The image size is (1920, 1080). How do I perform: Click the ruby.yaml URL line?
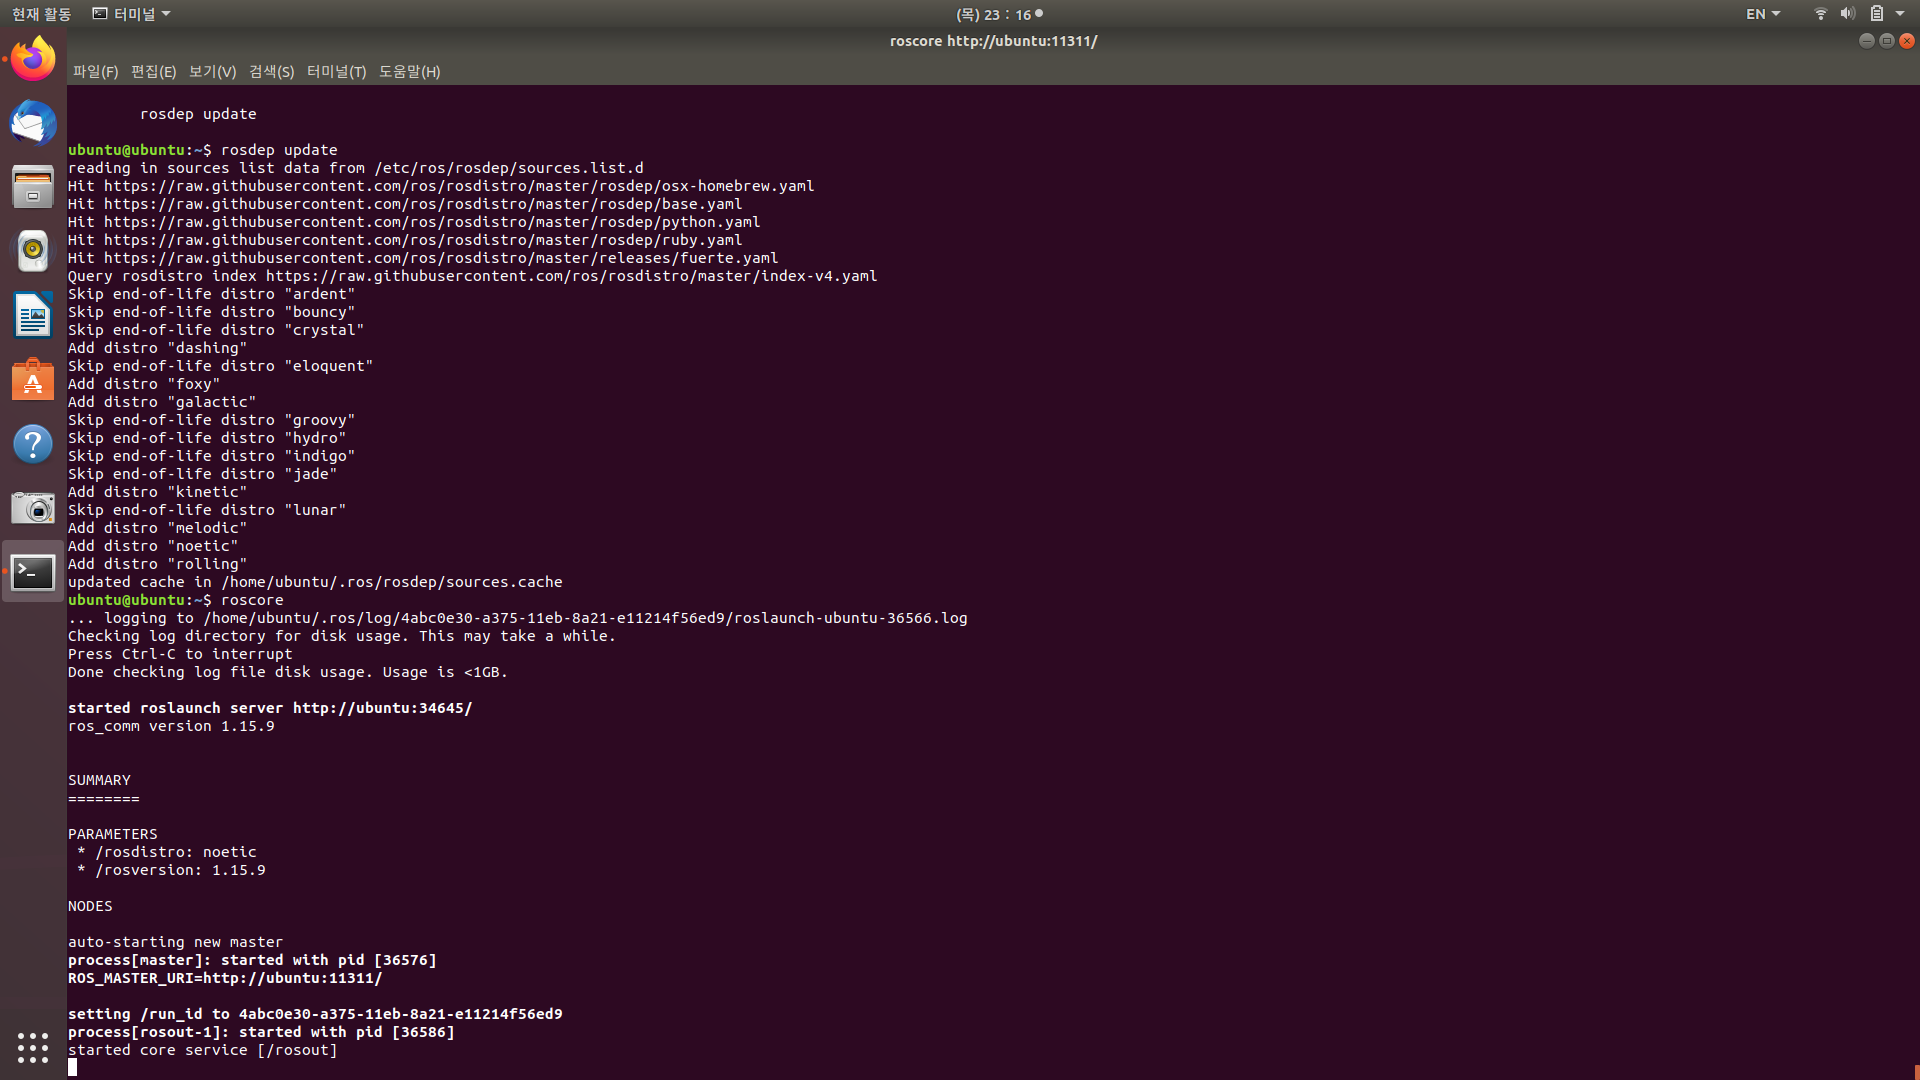(405, 240)
